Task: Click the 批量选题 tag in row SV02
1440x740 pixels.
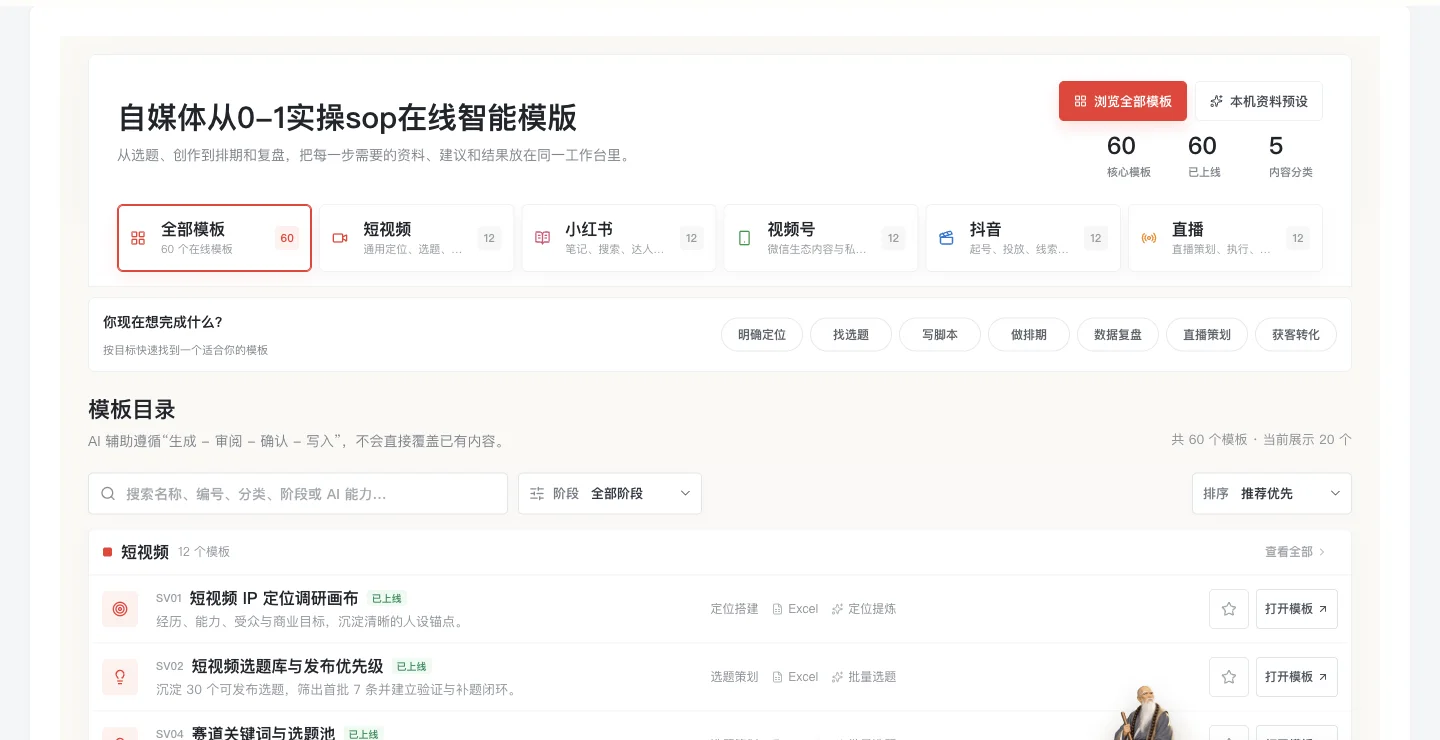Action: click(x=864, y=677)
